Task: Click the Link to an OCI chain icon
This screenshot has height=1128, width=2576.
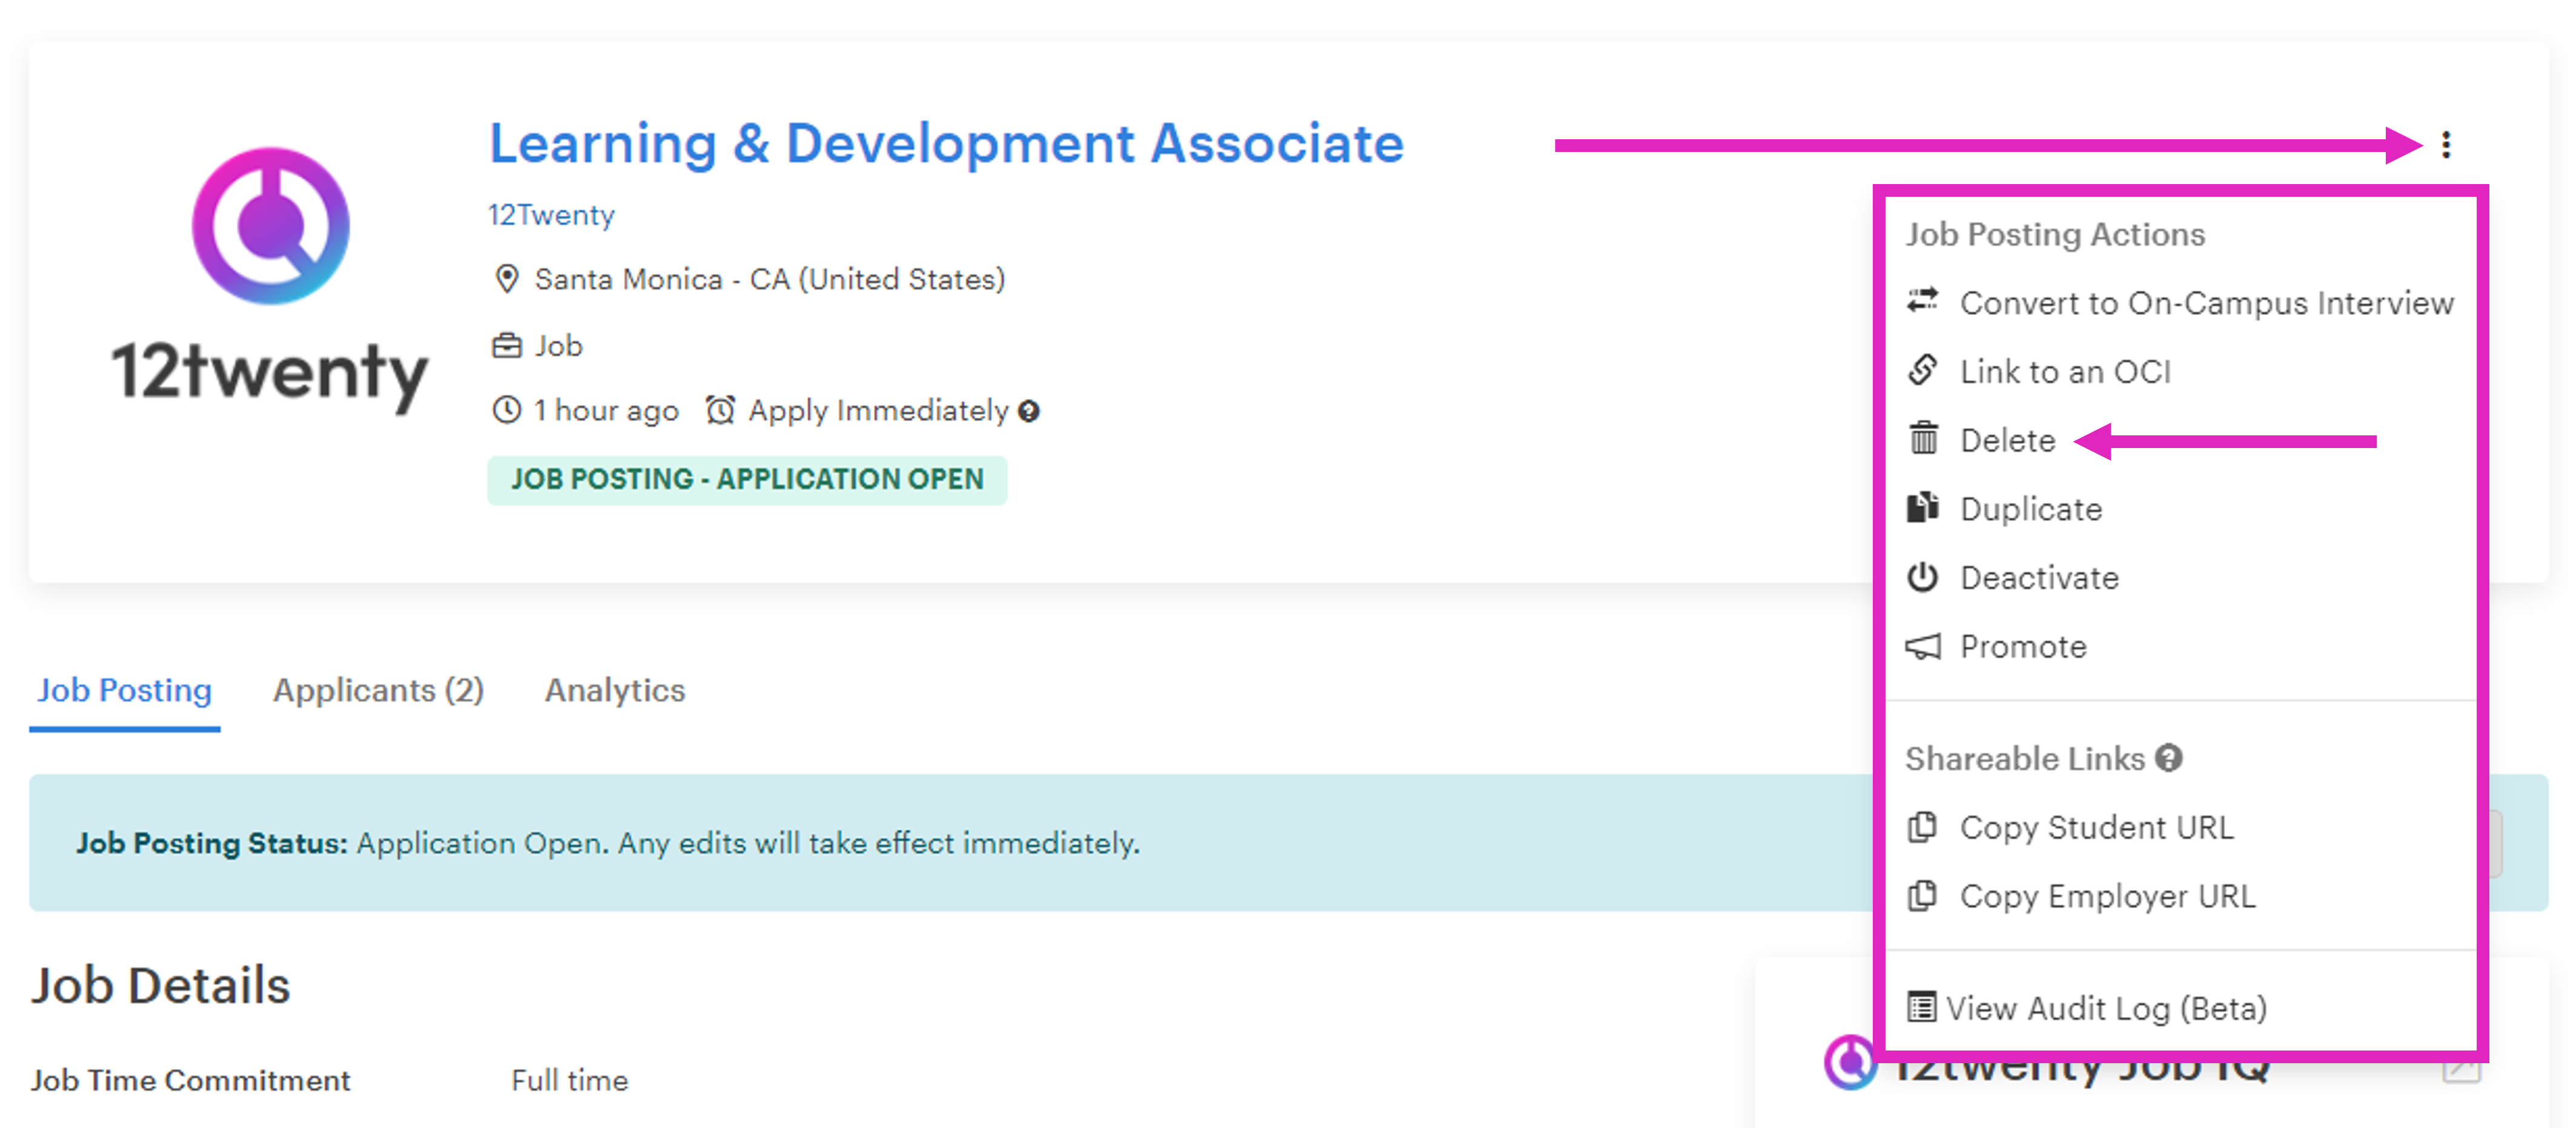Action: (x=1922, y=370)
